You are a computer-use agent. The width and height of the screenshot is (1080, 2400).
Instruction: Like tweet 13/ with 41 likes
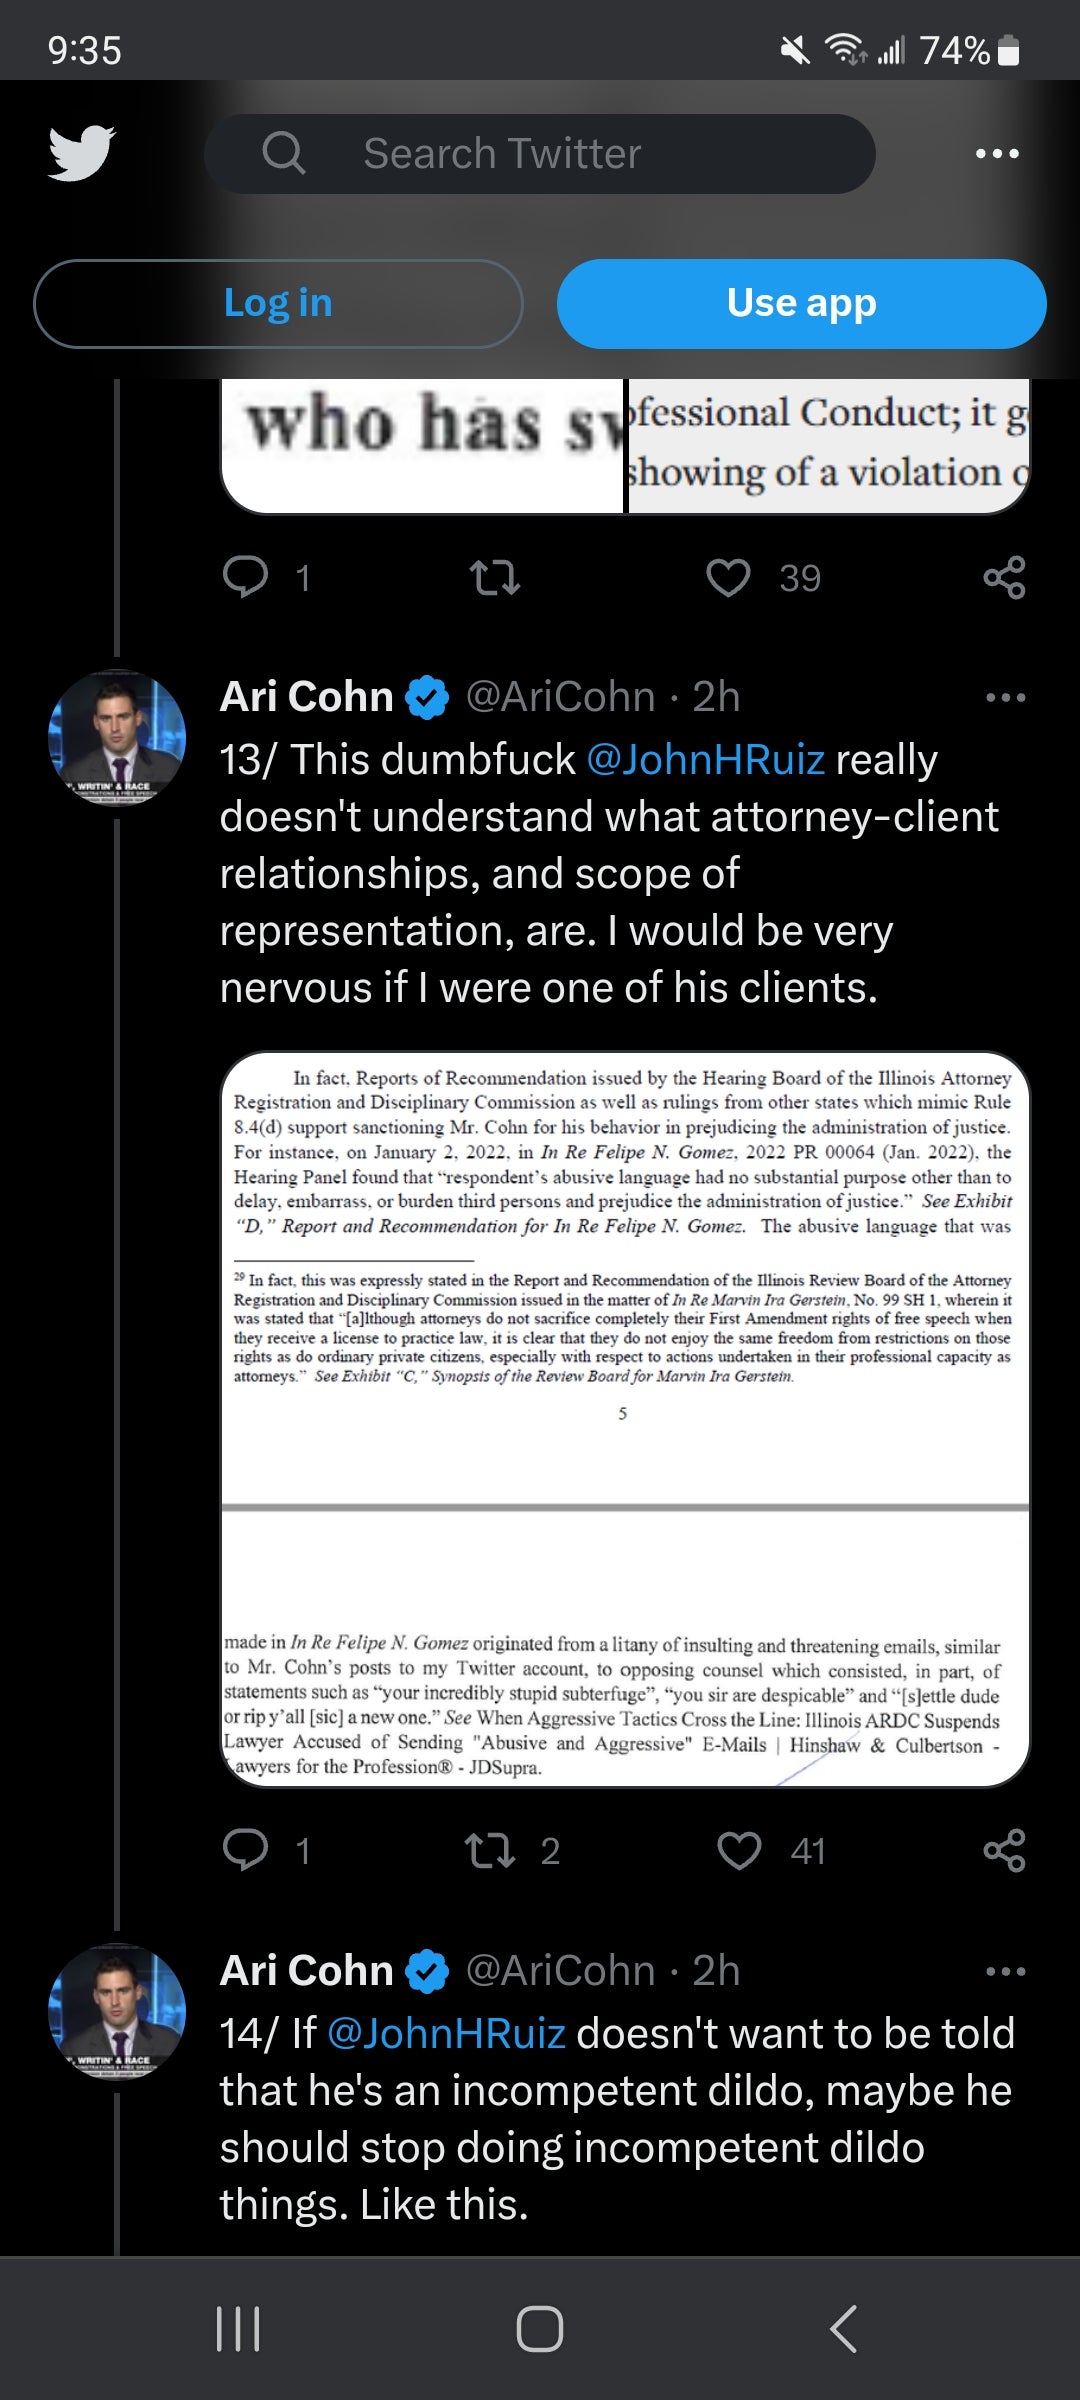pyautogui.click(x=740, y=1850)
